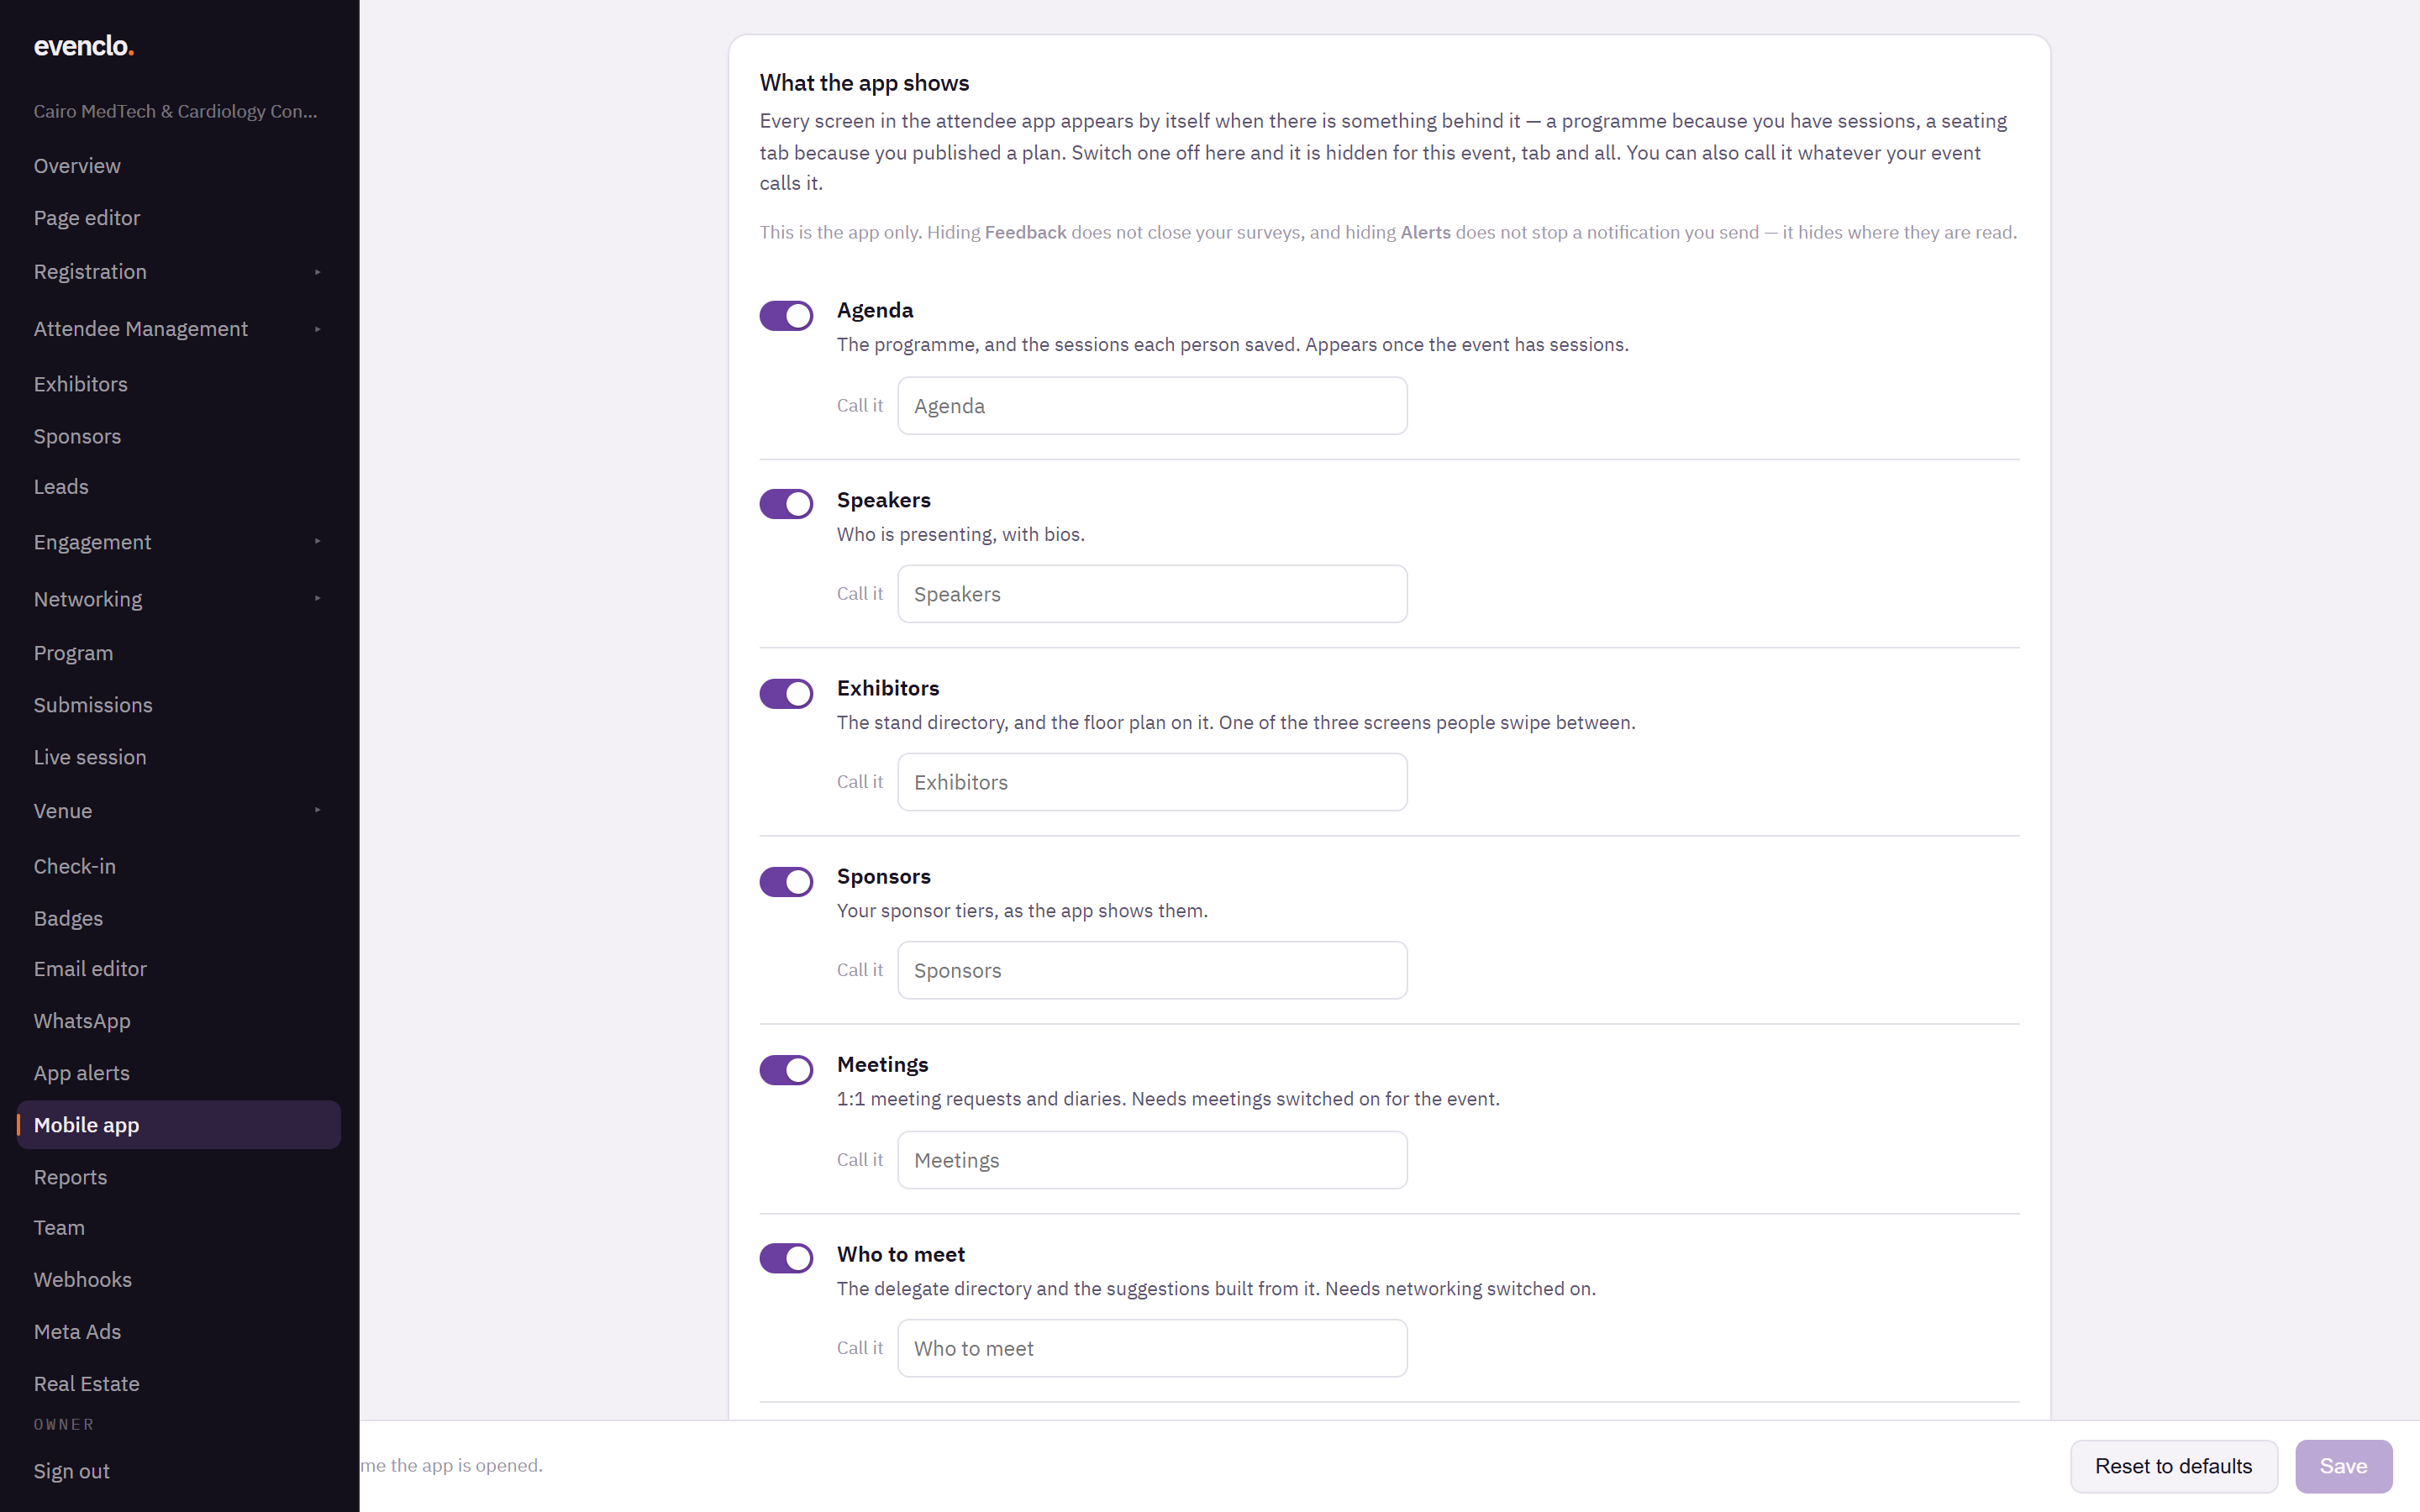
Task: Open the Reports section
Action: pyautogui.click(x=70, y=1177)
